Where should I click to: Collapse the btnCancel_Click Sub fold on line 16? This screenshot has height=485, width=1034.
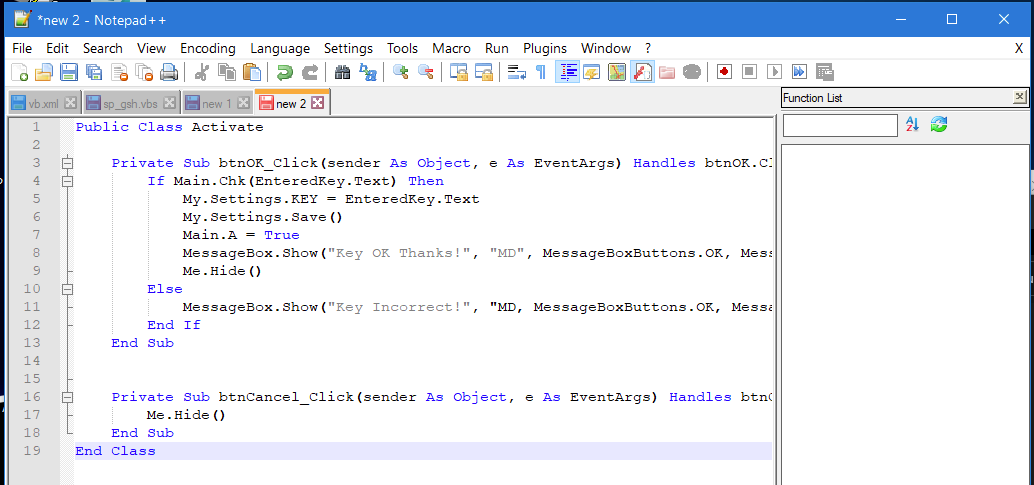(67, 397)
